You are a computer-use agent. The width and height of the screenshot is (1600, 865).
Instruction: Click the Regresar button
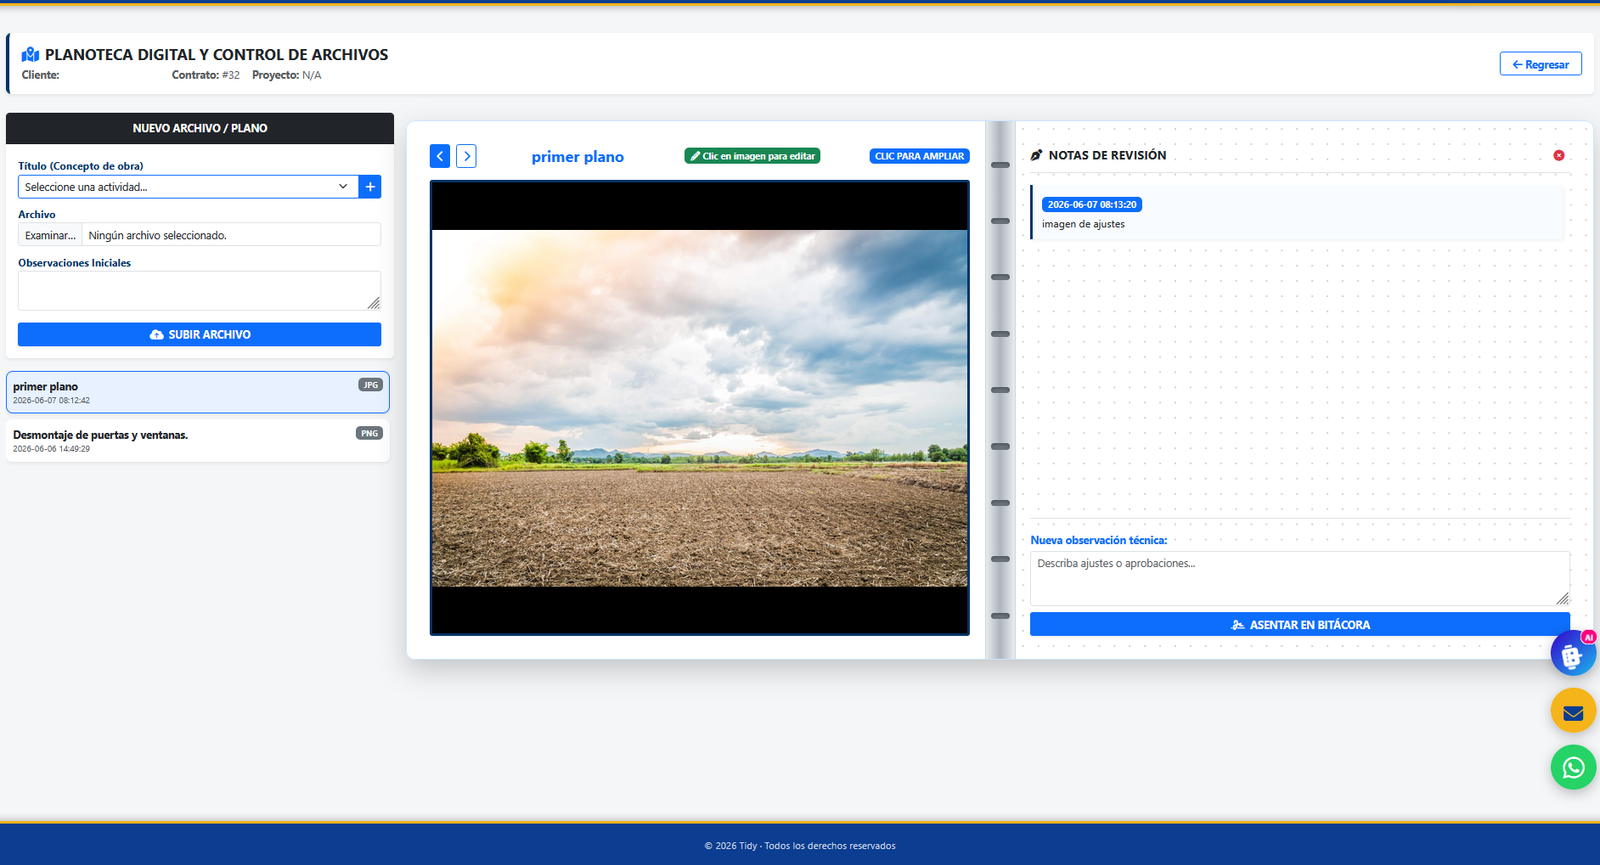point(1540,64)
